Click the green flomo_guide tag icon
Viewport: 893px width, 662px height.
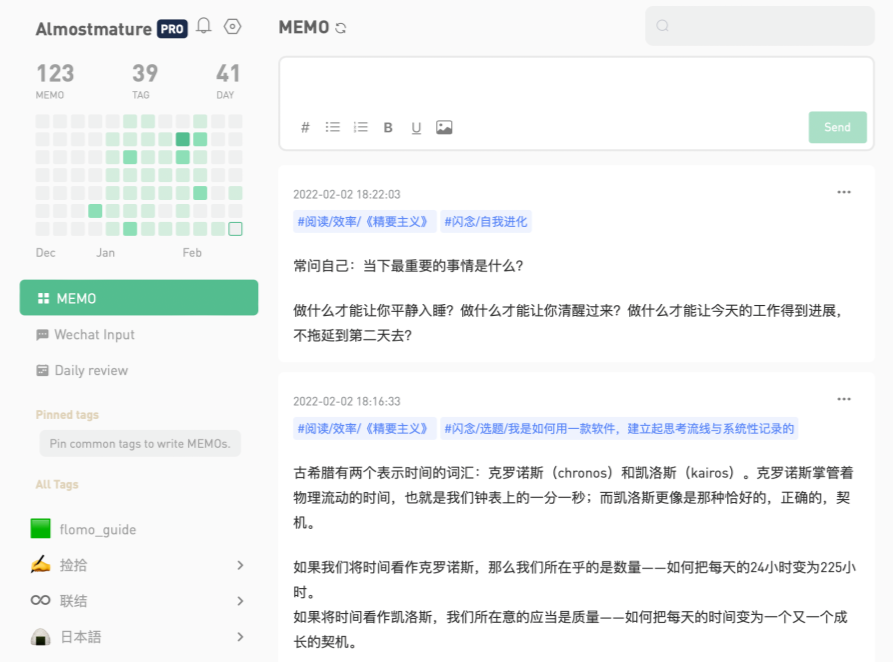click(x=40, y=529)
